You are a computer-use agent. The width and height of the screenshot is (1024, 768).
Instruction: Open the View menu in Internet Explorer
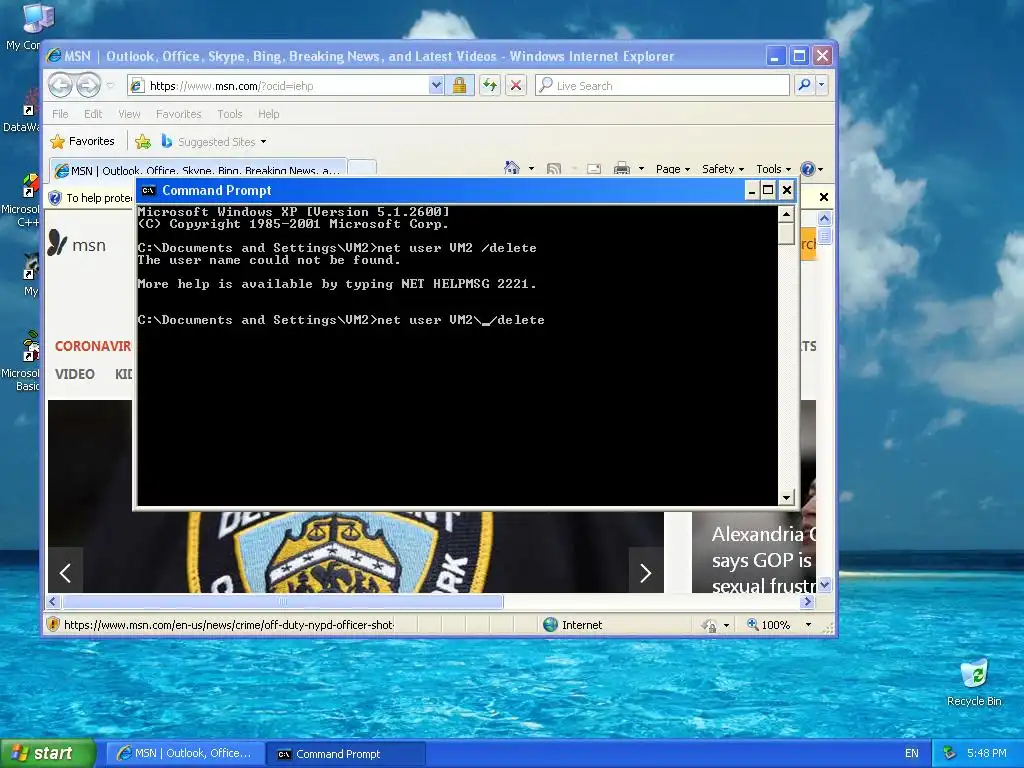pyautogui.click(x=129, y=114)
